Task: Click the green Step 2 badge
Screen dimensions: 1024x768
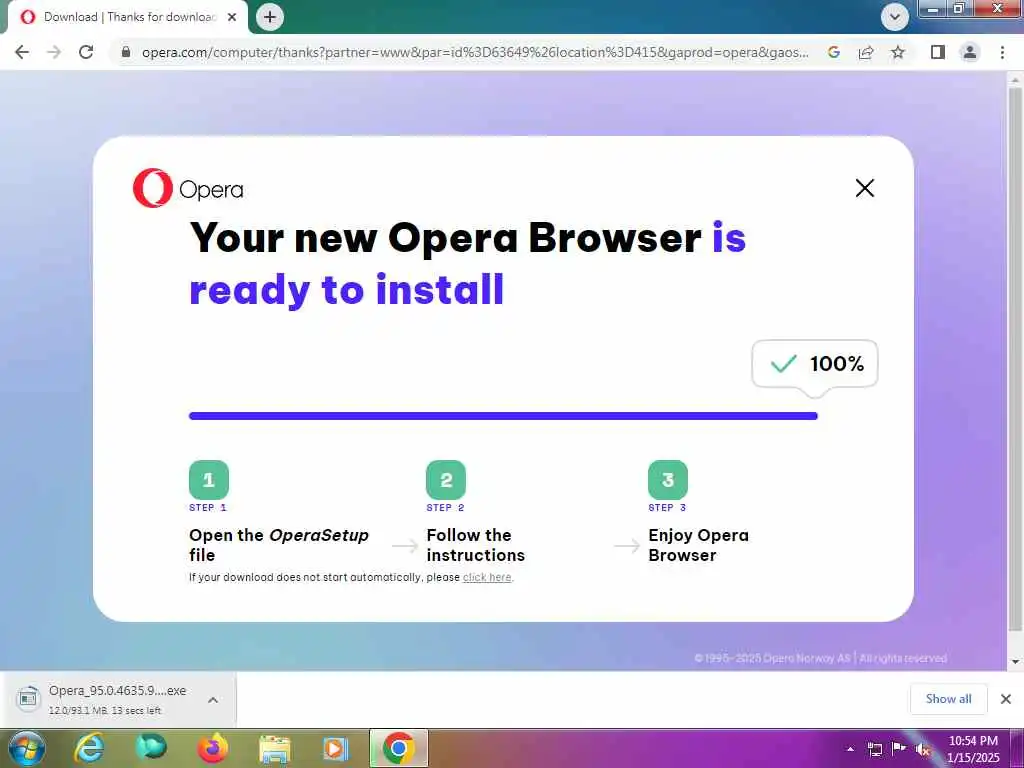Action: coord(446,480)
